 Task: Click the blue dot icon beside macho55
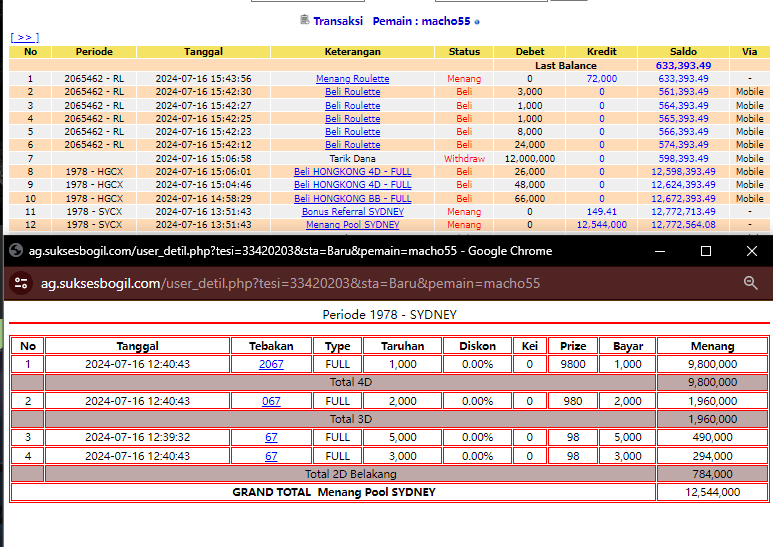(x=477, y=22)
